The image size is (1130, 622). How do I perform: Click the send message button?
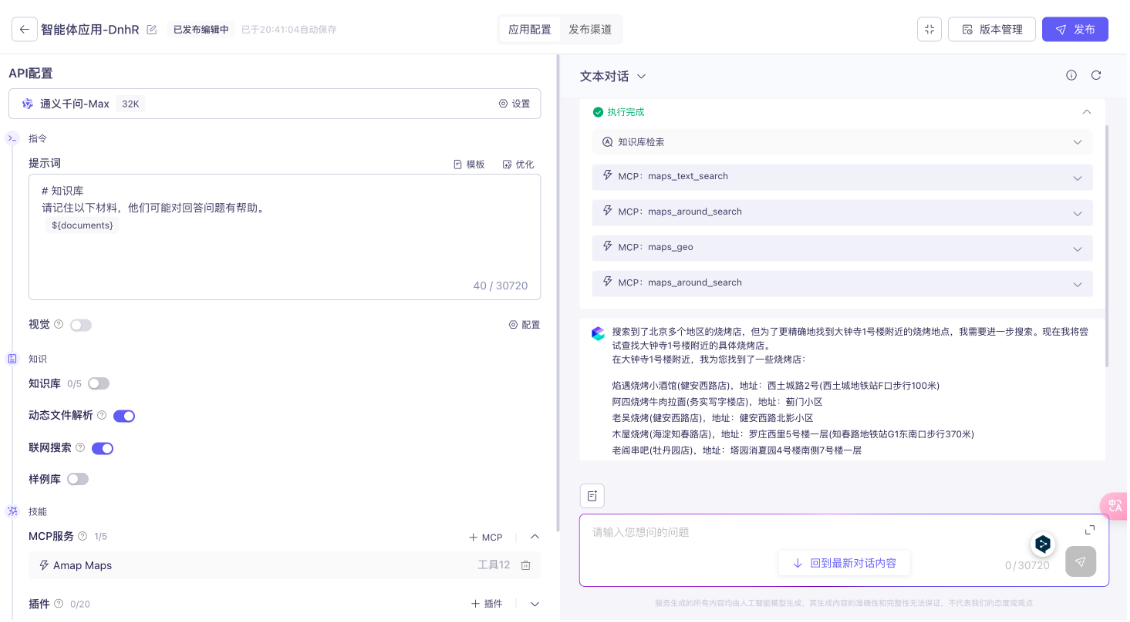1080,562
